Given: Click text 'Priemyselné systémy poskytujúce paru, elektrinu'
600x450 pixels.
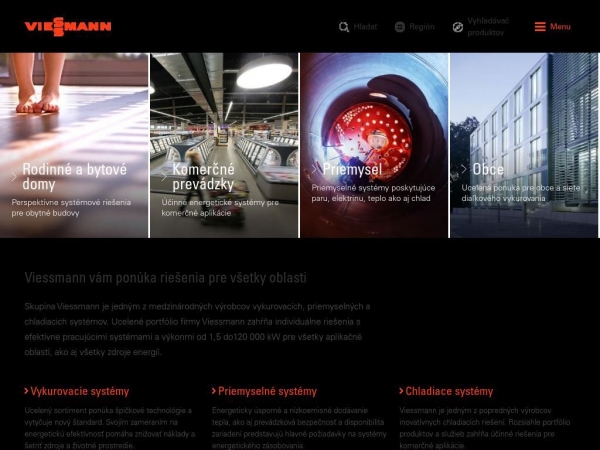Looking at the screenshot, I should click(373, 193).
